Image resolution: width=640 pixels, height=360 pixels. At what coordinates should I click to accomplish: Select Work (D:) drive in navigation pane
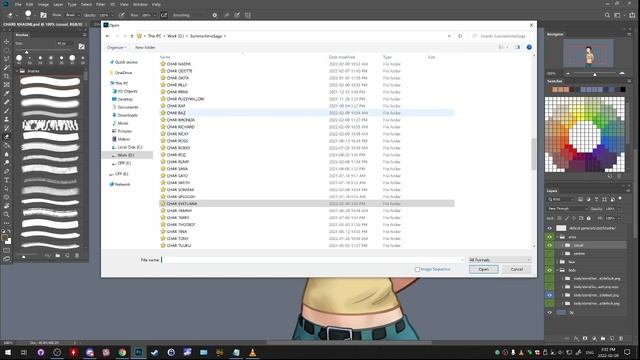click(125, 155)
